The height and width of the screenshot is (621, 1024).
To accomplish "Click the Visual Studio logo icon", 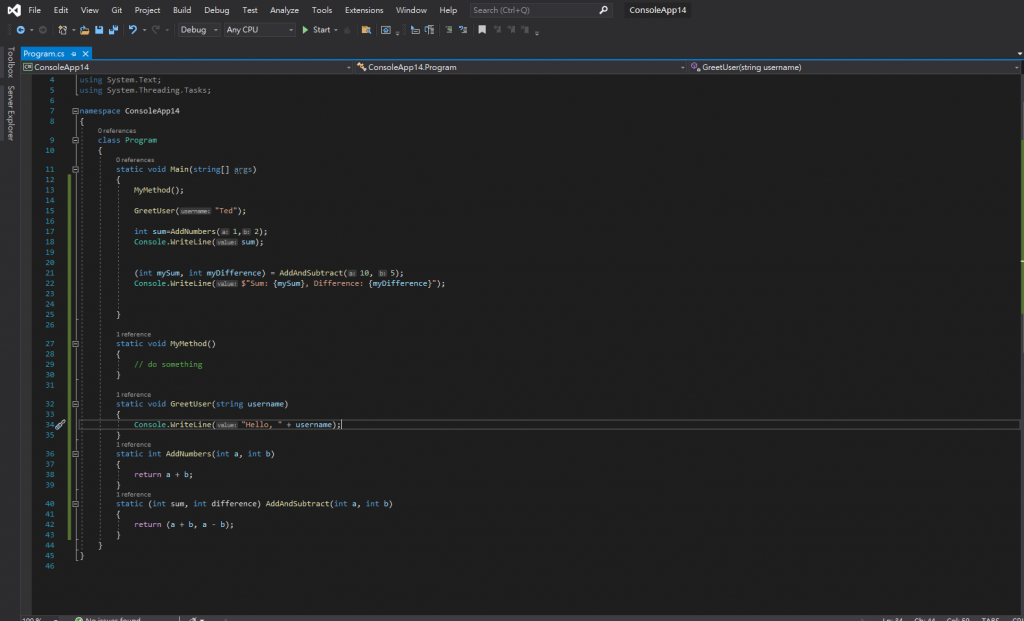I will point(14,10).
